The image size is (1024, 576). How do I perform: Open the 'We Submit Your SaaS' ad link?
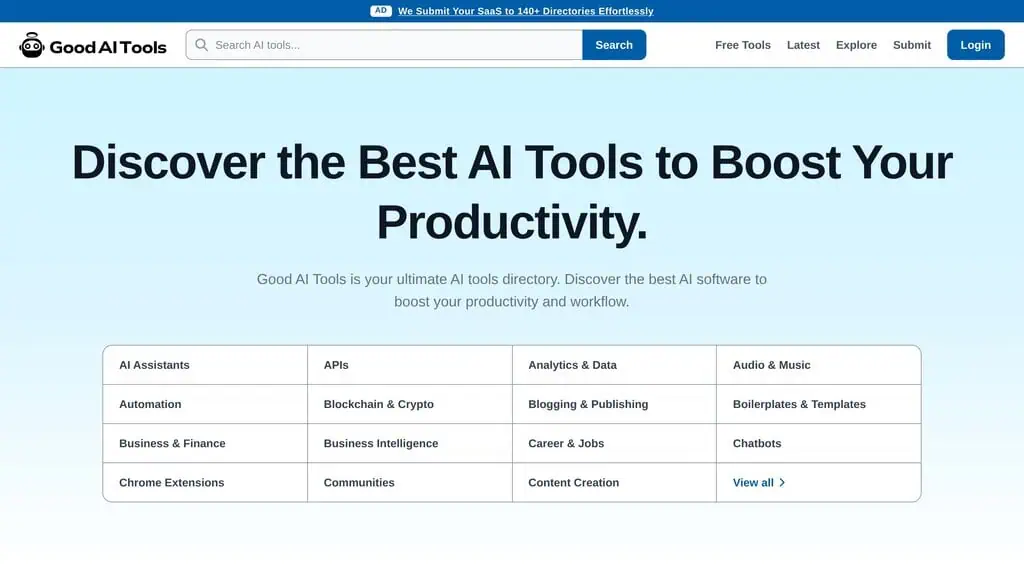(526, 11)
